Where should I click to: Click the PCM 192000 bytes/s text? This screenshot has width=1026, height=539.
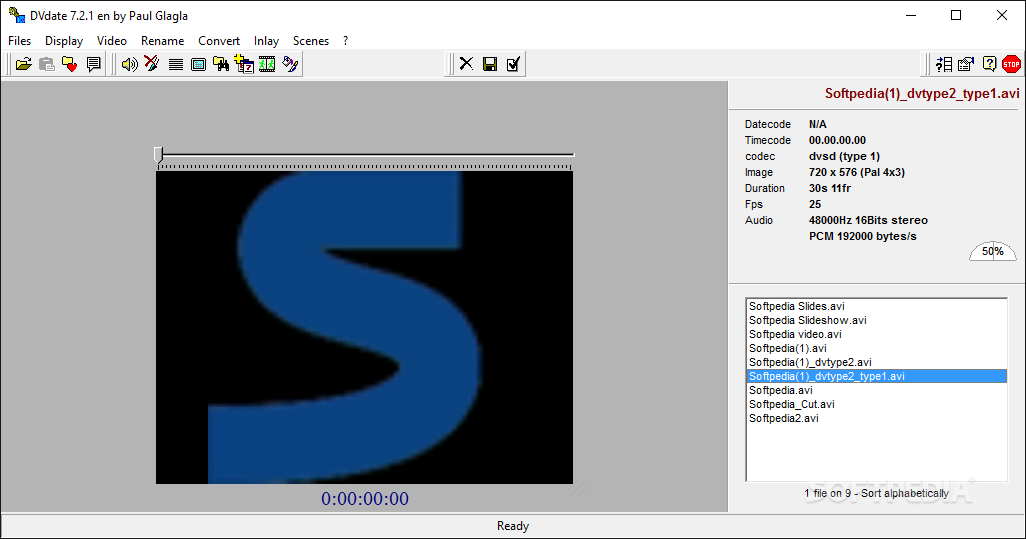[x=862, y=236]
